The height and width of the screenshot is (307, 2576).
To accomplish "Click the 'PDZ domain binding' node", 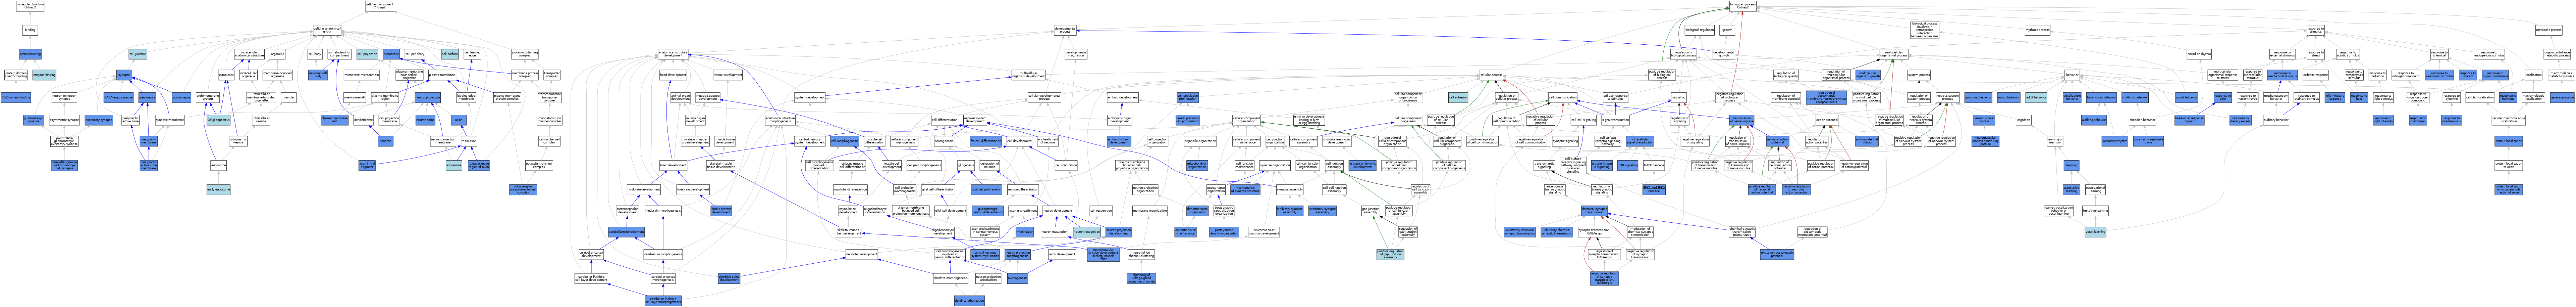I will tap(16, 97).
